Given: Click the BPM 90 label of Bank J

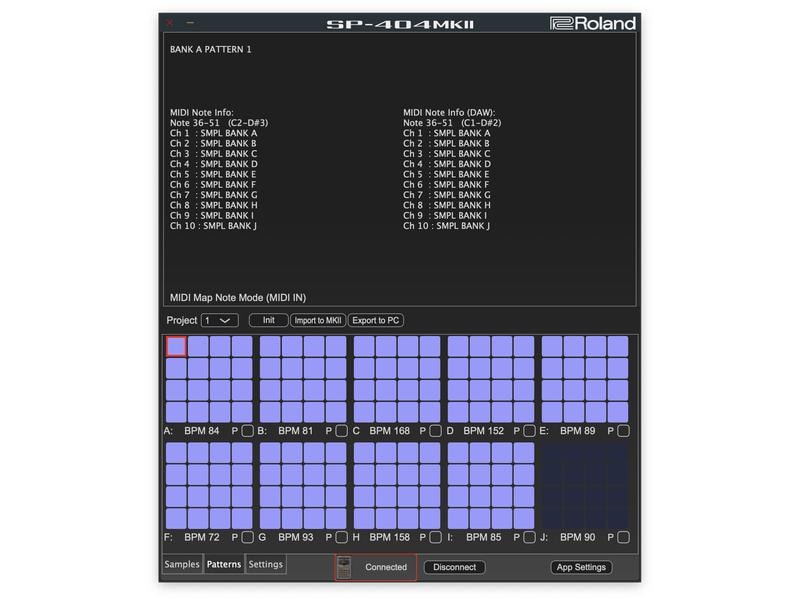Looking at the screenshot, I should (x=578, y=537).
